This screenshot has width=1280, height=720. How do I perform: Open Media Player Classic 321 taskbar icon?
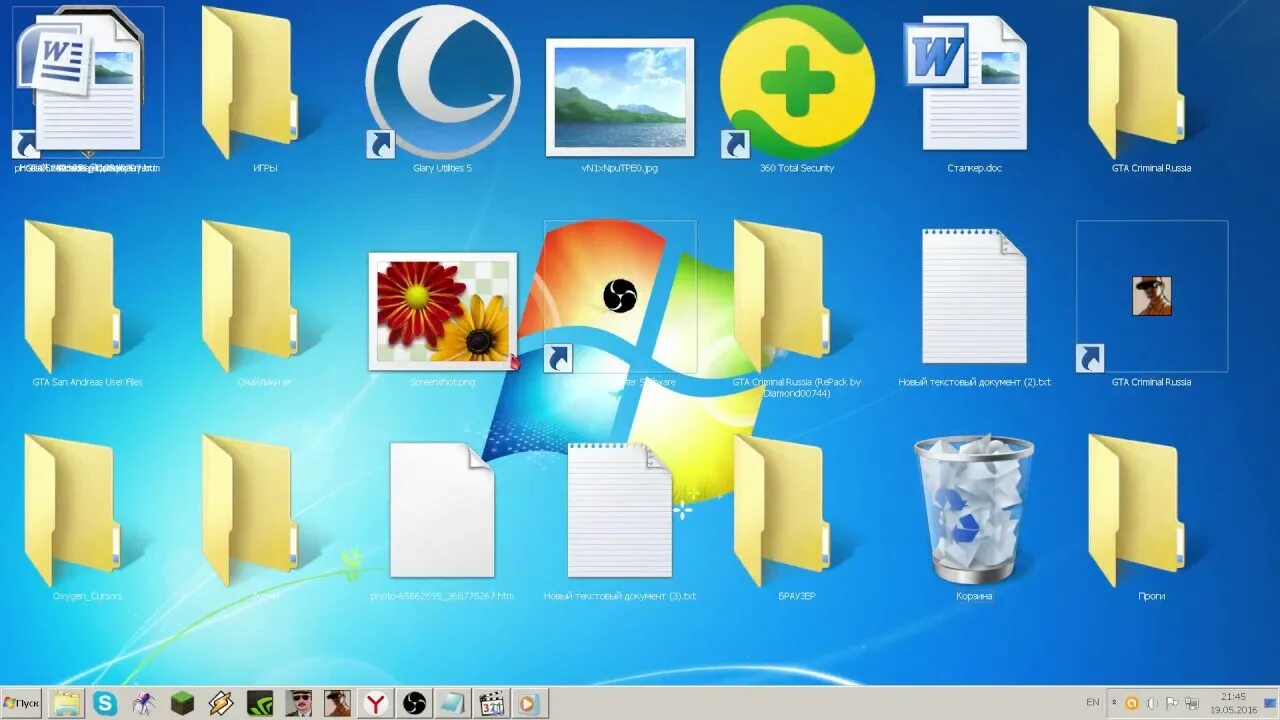491,704
